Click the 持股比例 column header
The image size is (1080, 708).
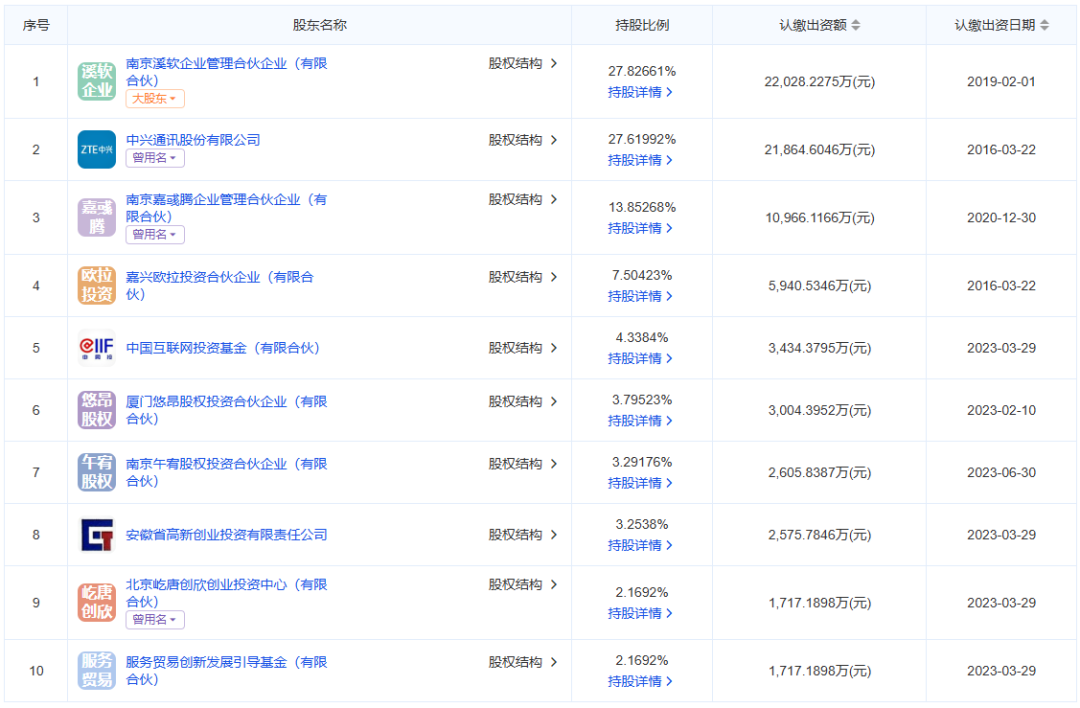(x=642, y=25)
